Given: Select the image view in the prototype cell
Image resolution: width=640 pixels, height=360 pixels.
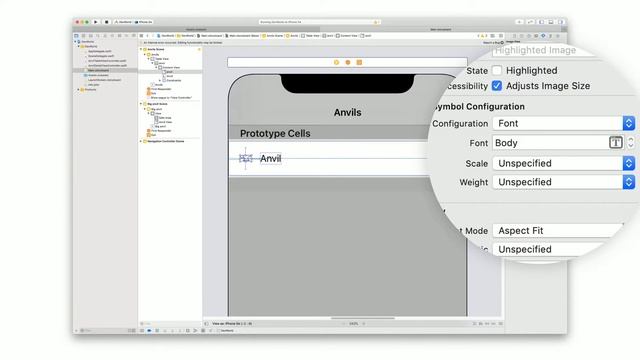Looking at the screenshot, I should pos(246,158).
